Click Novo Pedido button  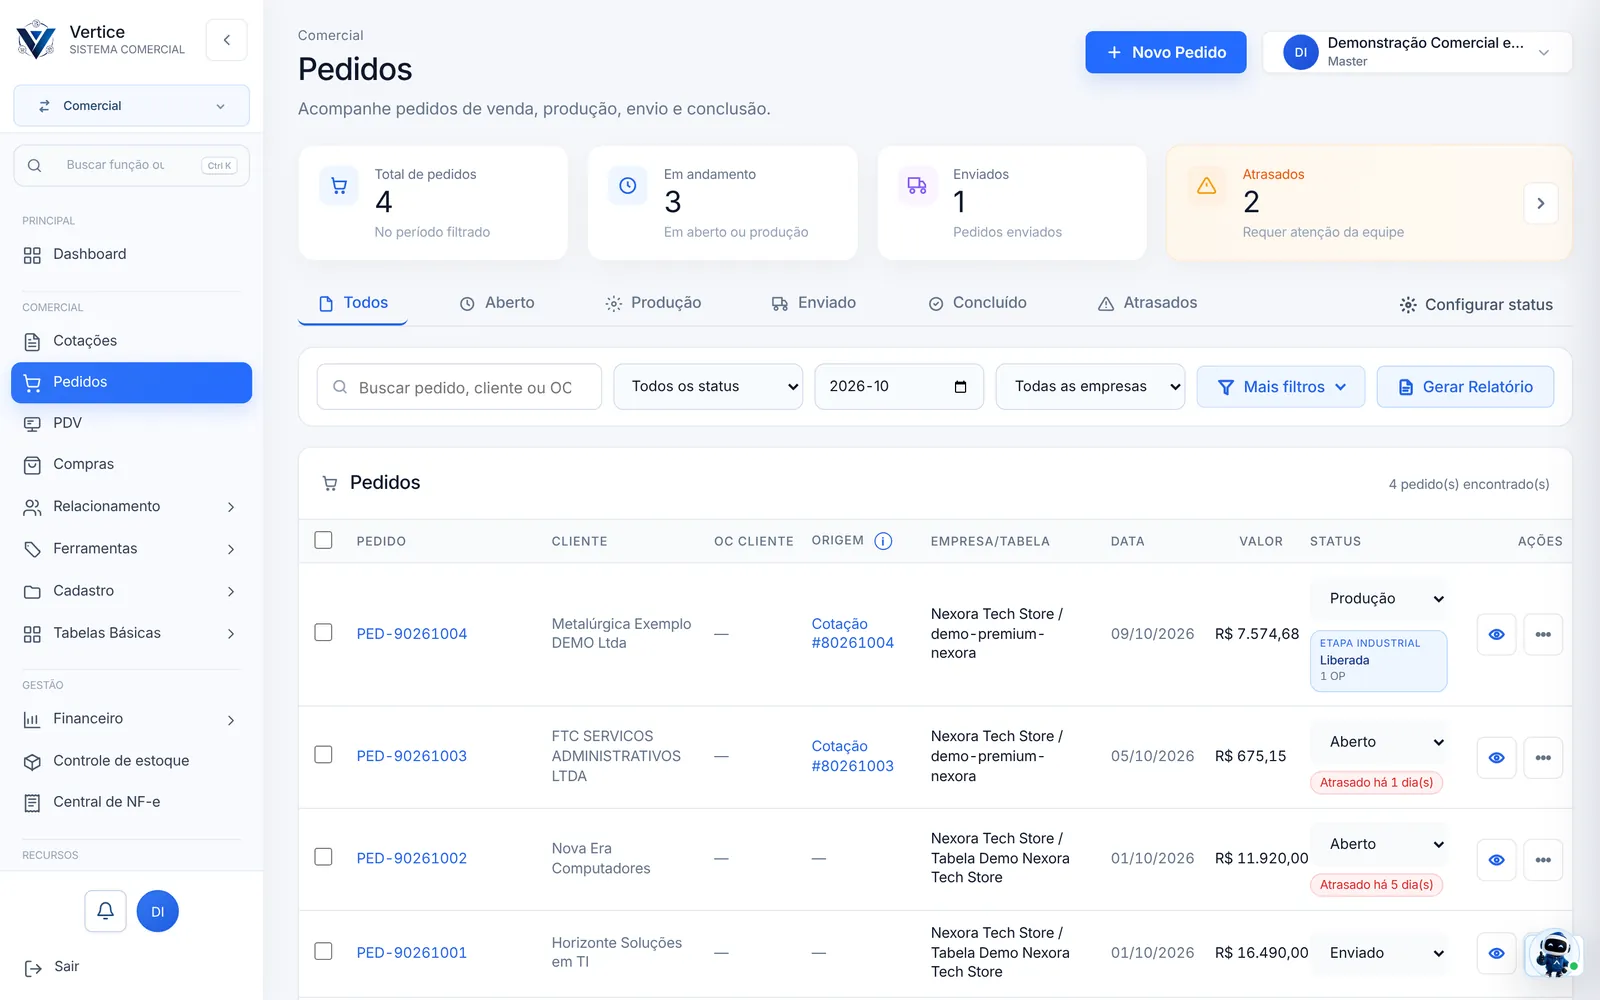(1166, 52)
